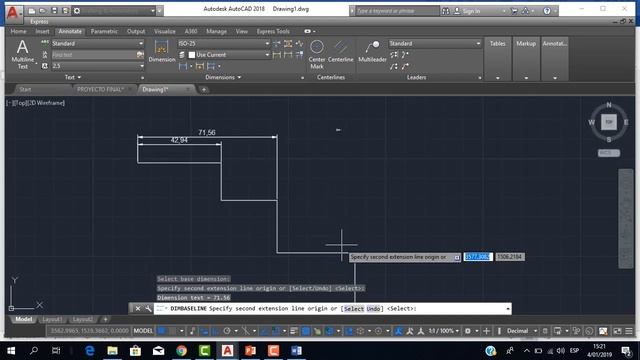Open the multileader style Standard dropdown

pos(435,43)
